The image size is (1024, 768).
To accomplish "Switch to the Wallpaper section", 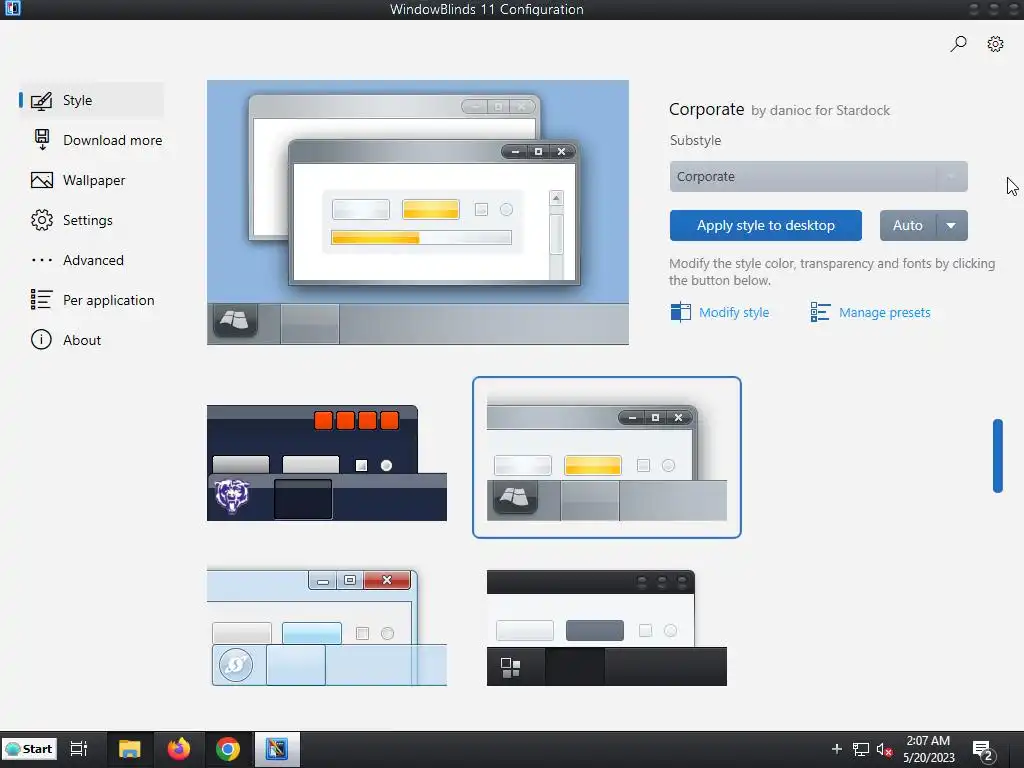I will (x=91, y=180).
